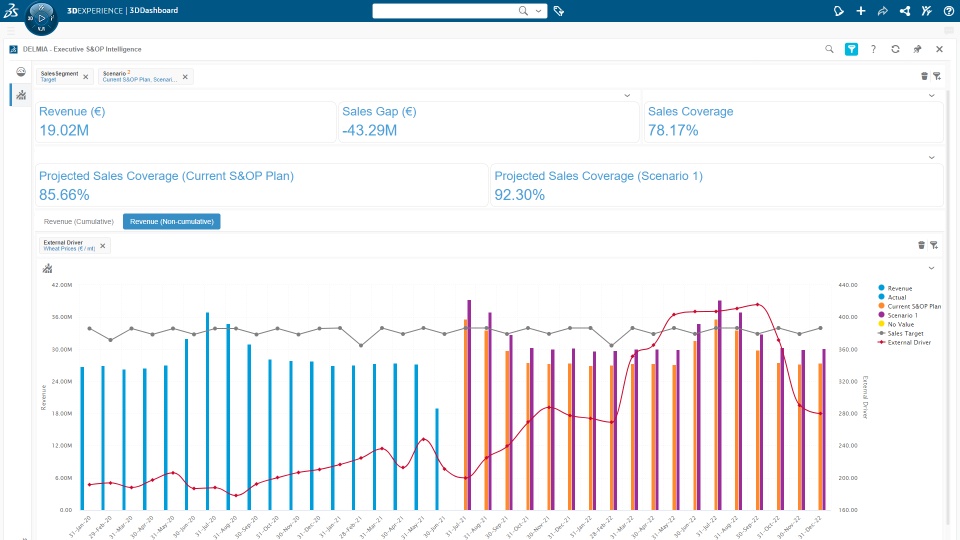Open the help question mark in the top bar
Screen dimensions: 960x540
(x=948, y=10)
